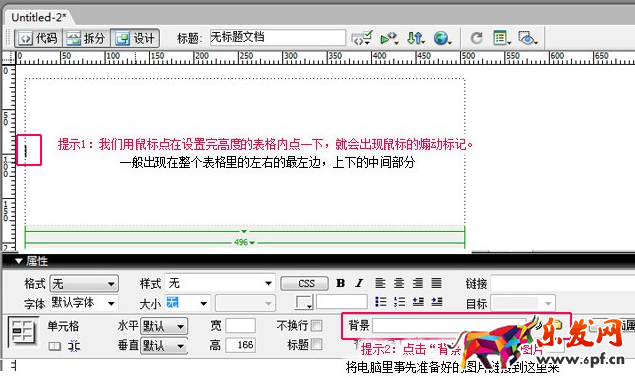
Task: Click the vertical ruler
Action: click(x=9, y=158)
